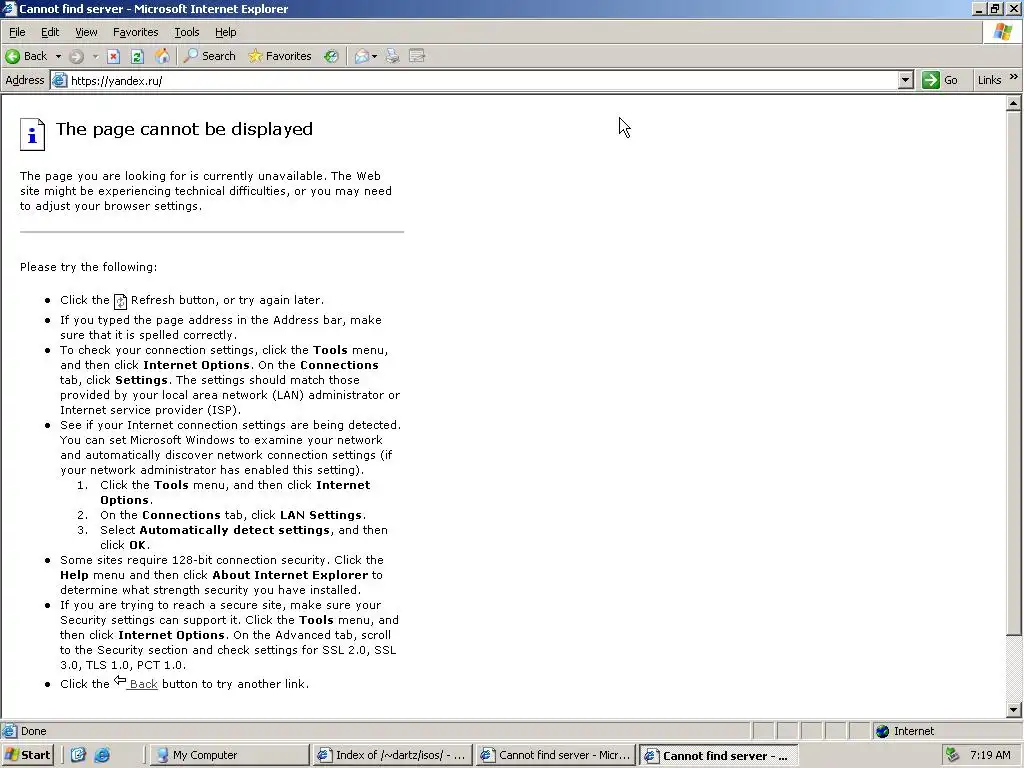1024x768 pixels.
Task: Click the Edit page toolbar icon
Action: tap(417, 56)
